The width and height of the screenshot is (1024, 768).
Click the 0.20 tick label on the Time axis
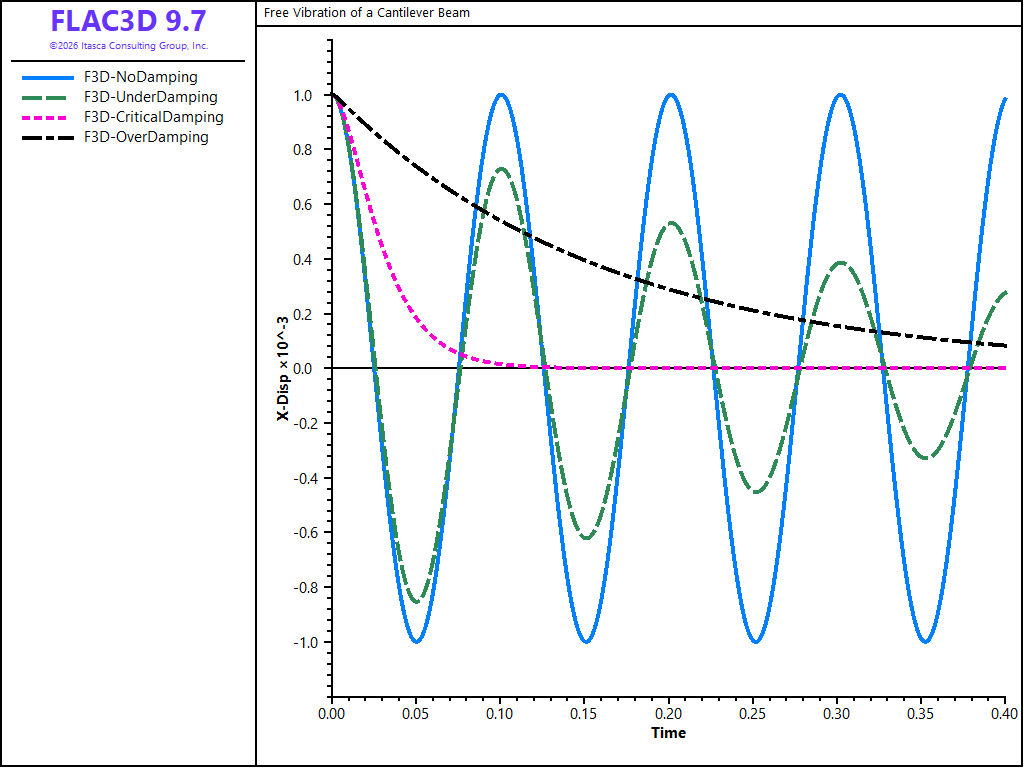(668, 713)
